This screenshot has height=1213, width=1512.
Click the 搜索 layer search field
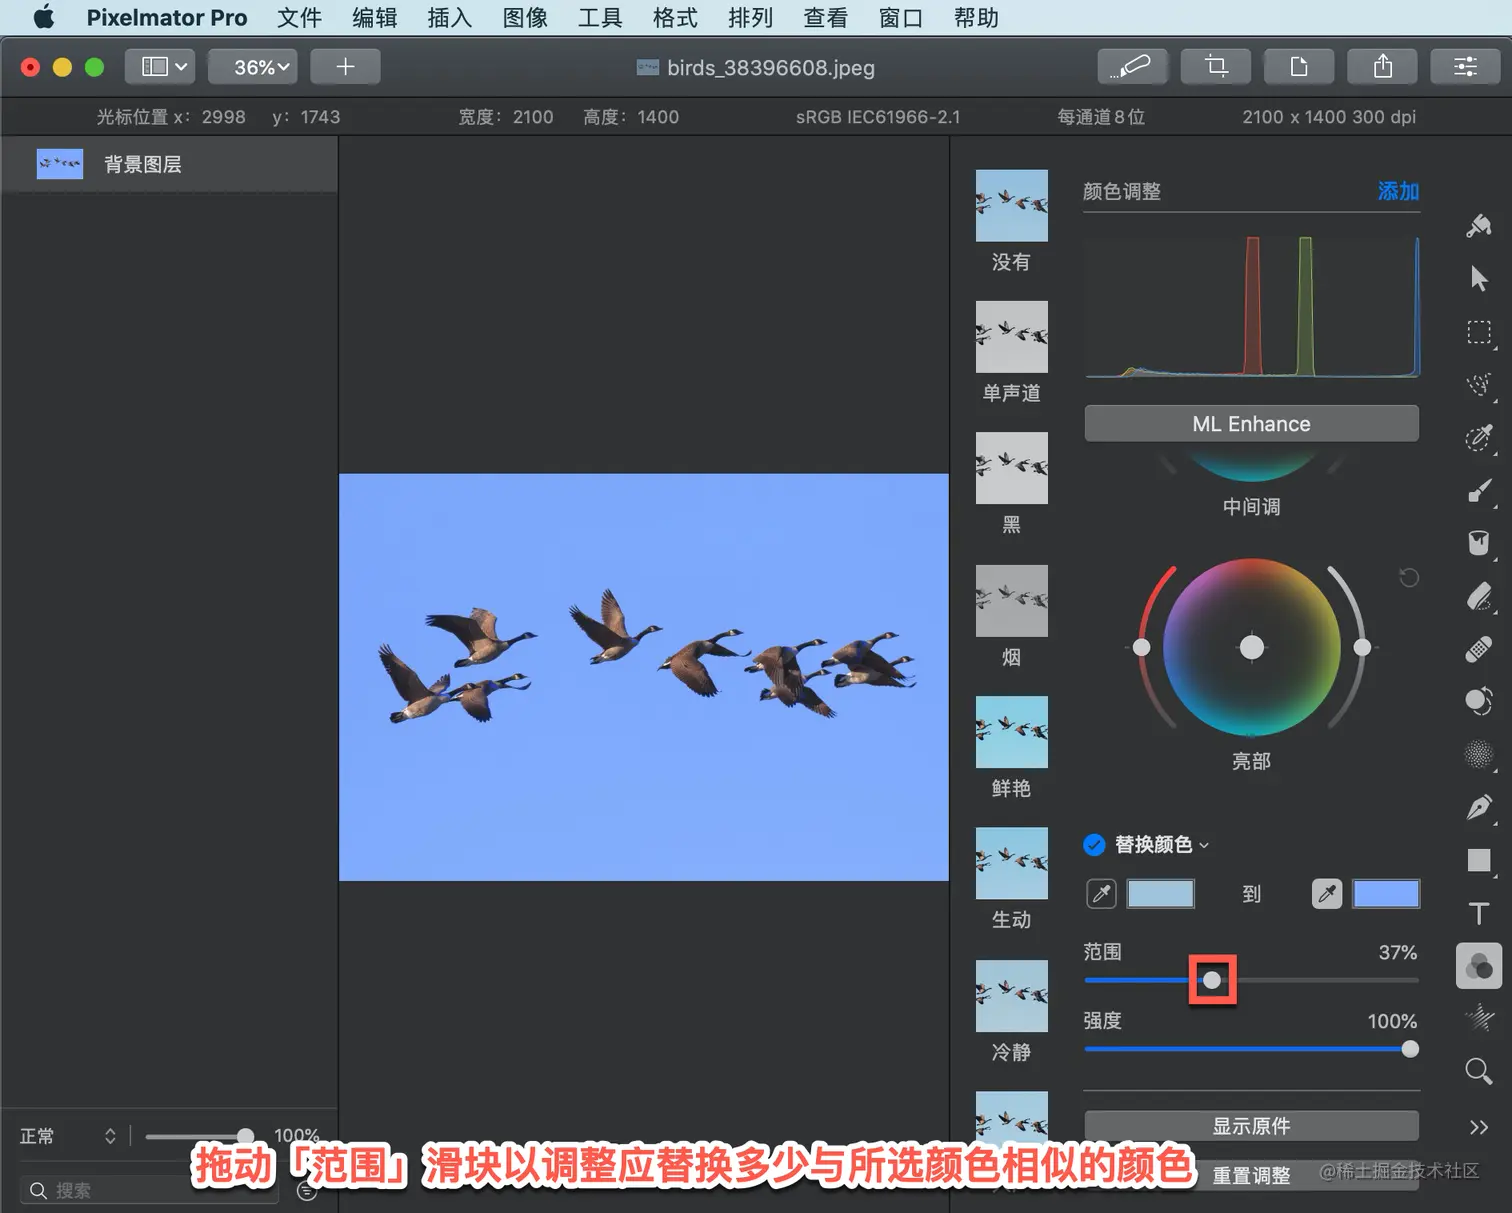tap(150, 1190)
